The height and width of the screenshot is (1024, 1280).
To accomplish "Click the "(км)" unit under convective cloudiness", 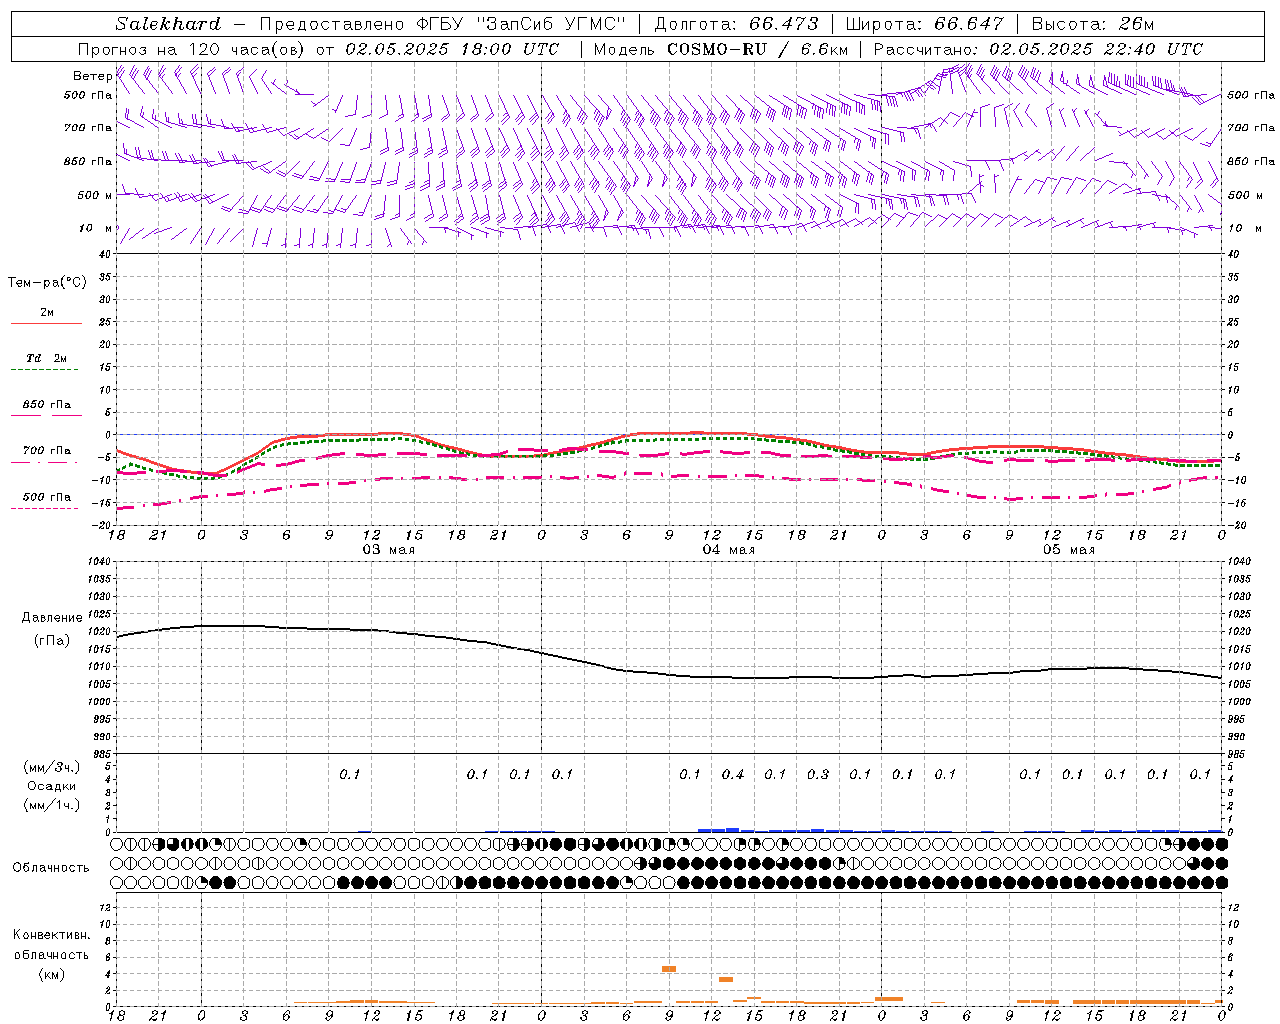I will click(x=51, y=974).
